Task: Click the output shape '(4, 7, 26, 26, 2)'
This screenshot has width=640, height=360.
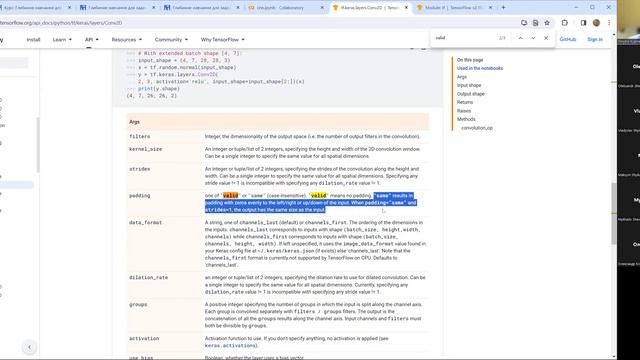Action: (152, 96)
